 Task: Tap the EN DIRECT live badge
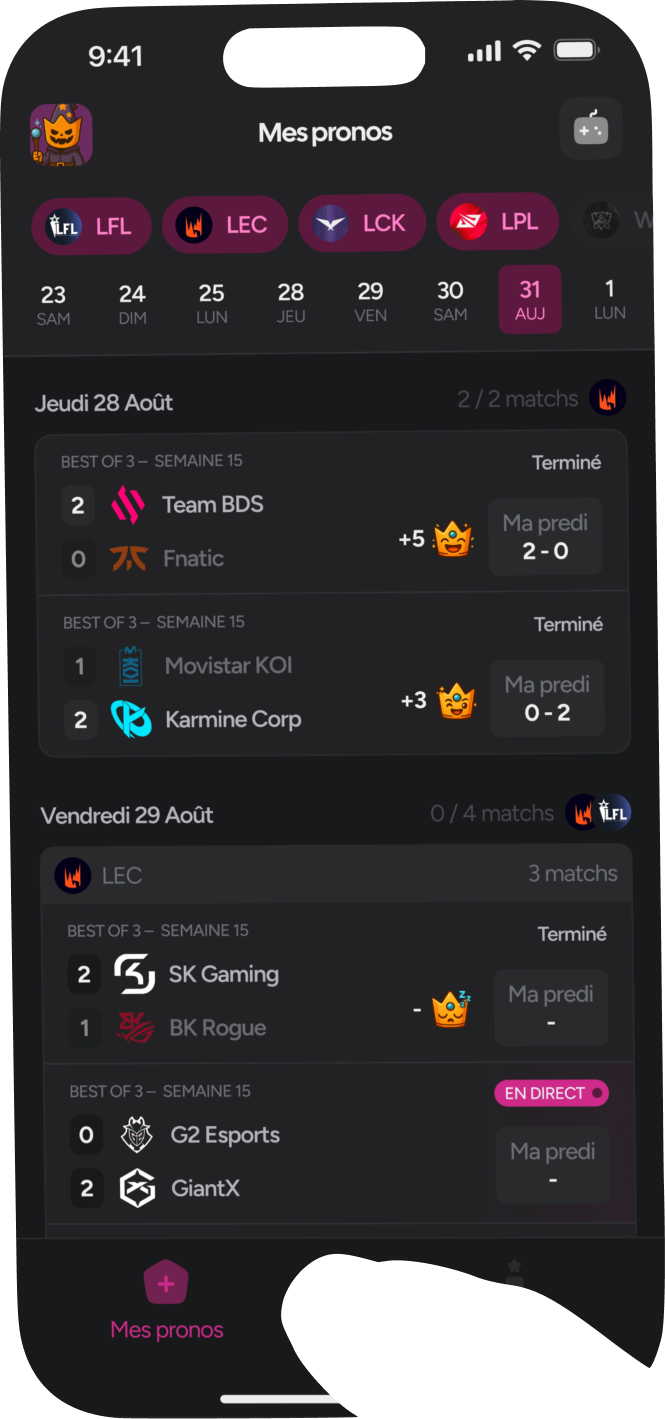tap(551, 1093)
